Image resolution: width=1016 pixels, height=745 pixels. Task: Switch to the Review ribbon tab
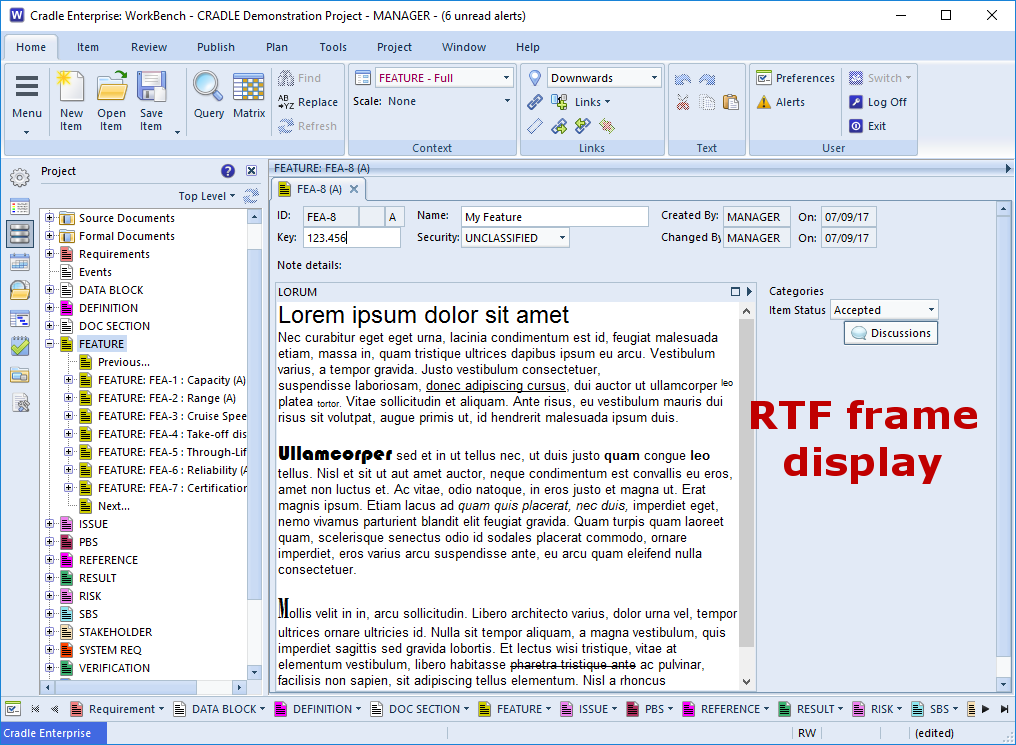pos(148,47)
